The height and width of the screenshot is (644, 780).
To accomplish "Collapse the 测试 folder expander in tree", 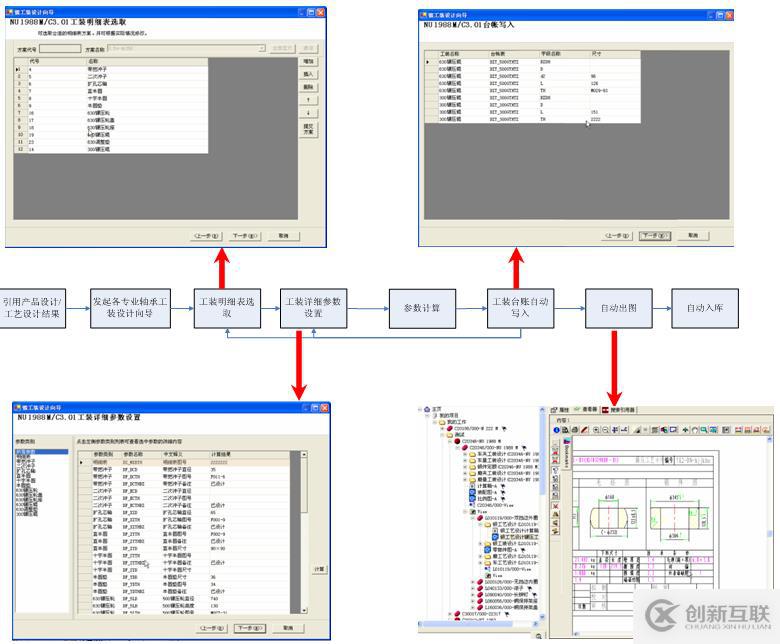I will click(x=442, y=435).
